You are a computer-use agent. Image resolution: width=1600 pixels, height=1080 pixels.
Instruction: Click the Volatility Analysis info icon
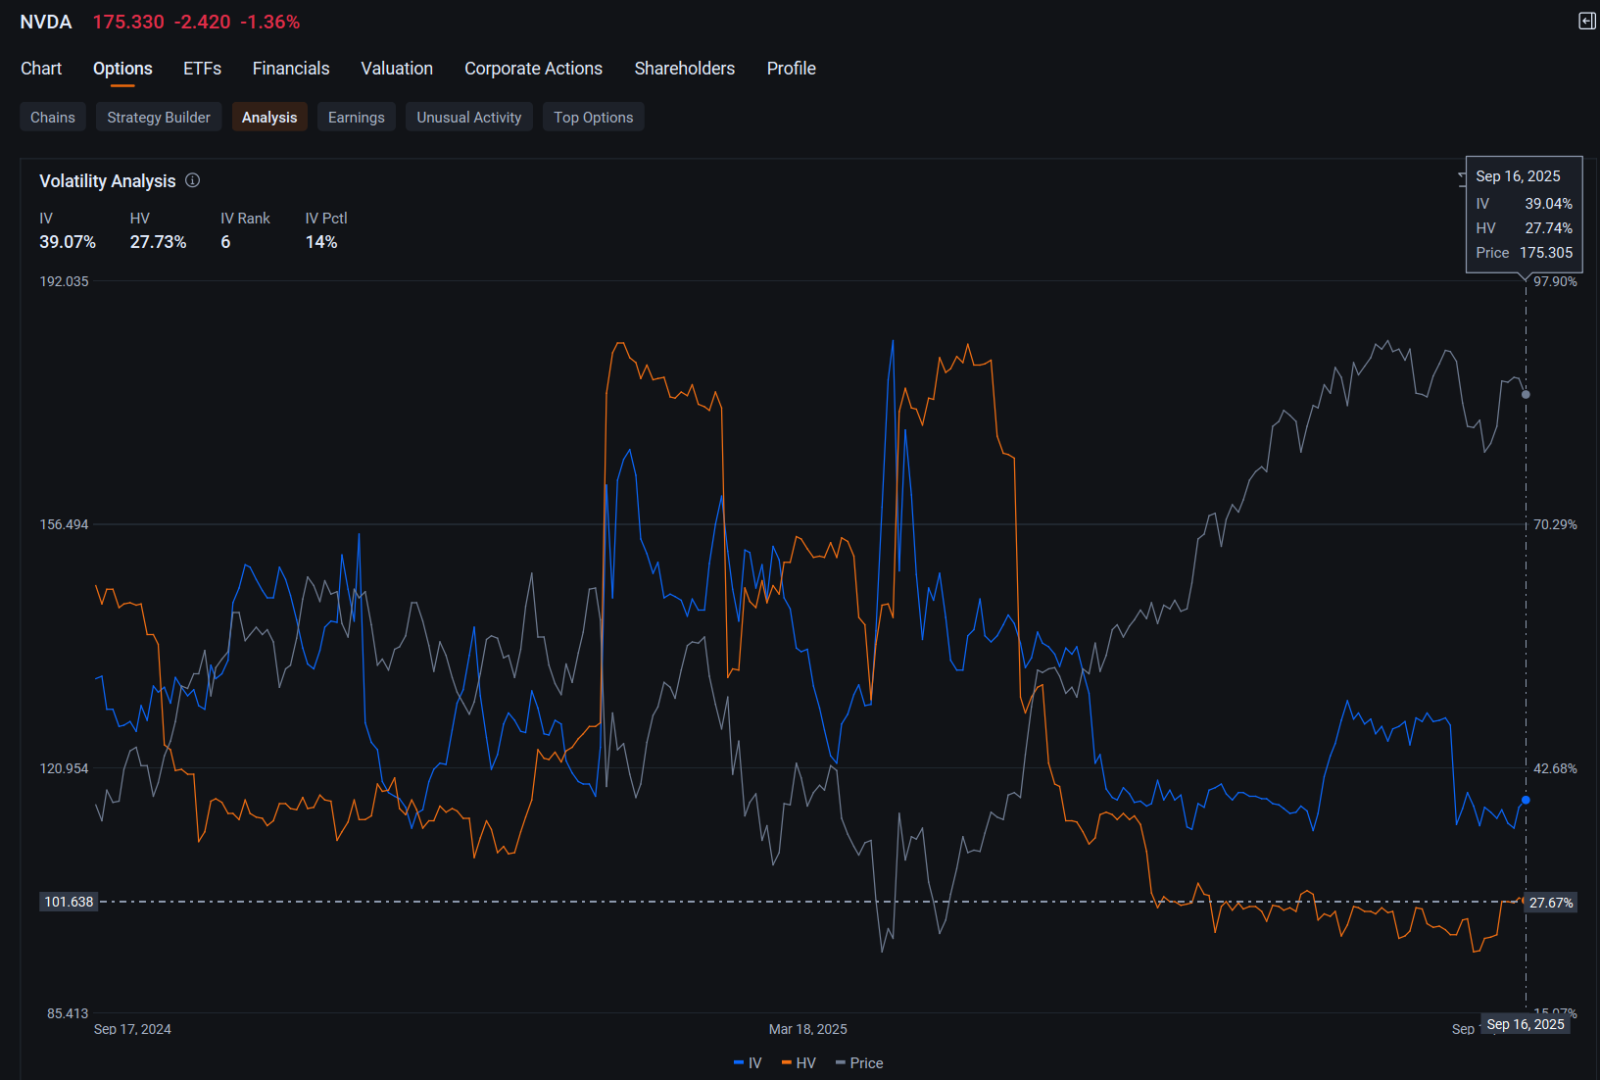coord(193,181)
